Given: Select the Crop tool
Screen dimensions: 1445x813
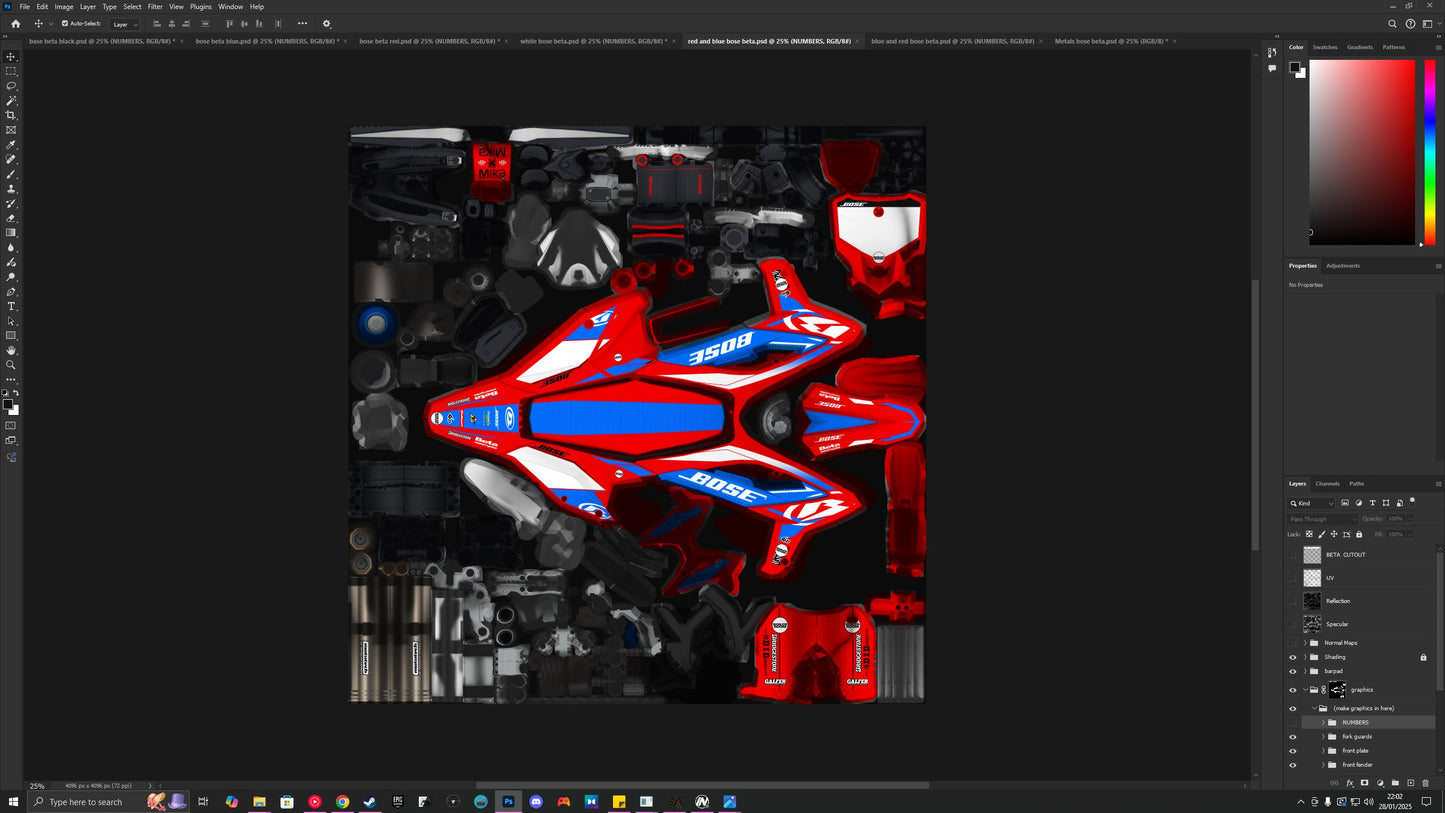Looking at the screenshot, I should 11,115.
